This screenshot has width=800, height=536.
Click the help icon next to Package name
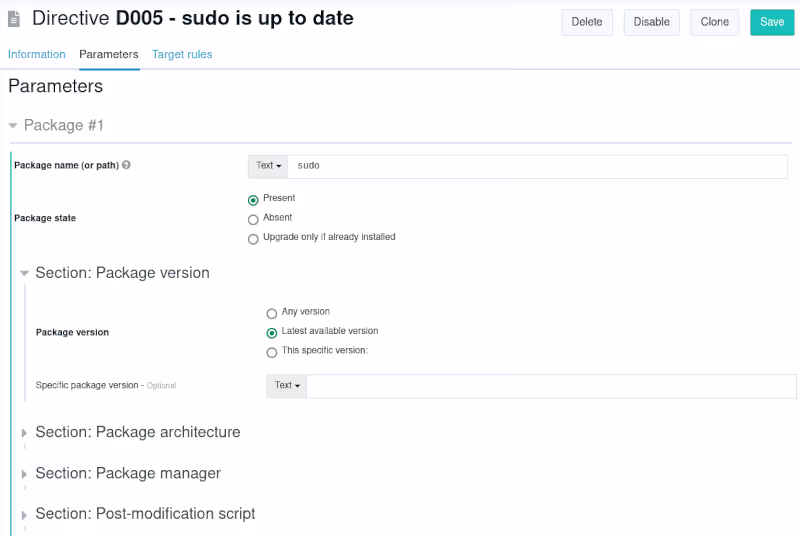click(127, 165)
